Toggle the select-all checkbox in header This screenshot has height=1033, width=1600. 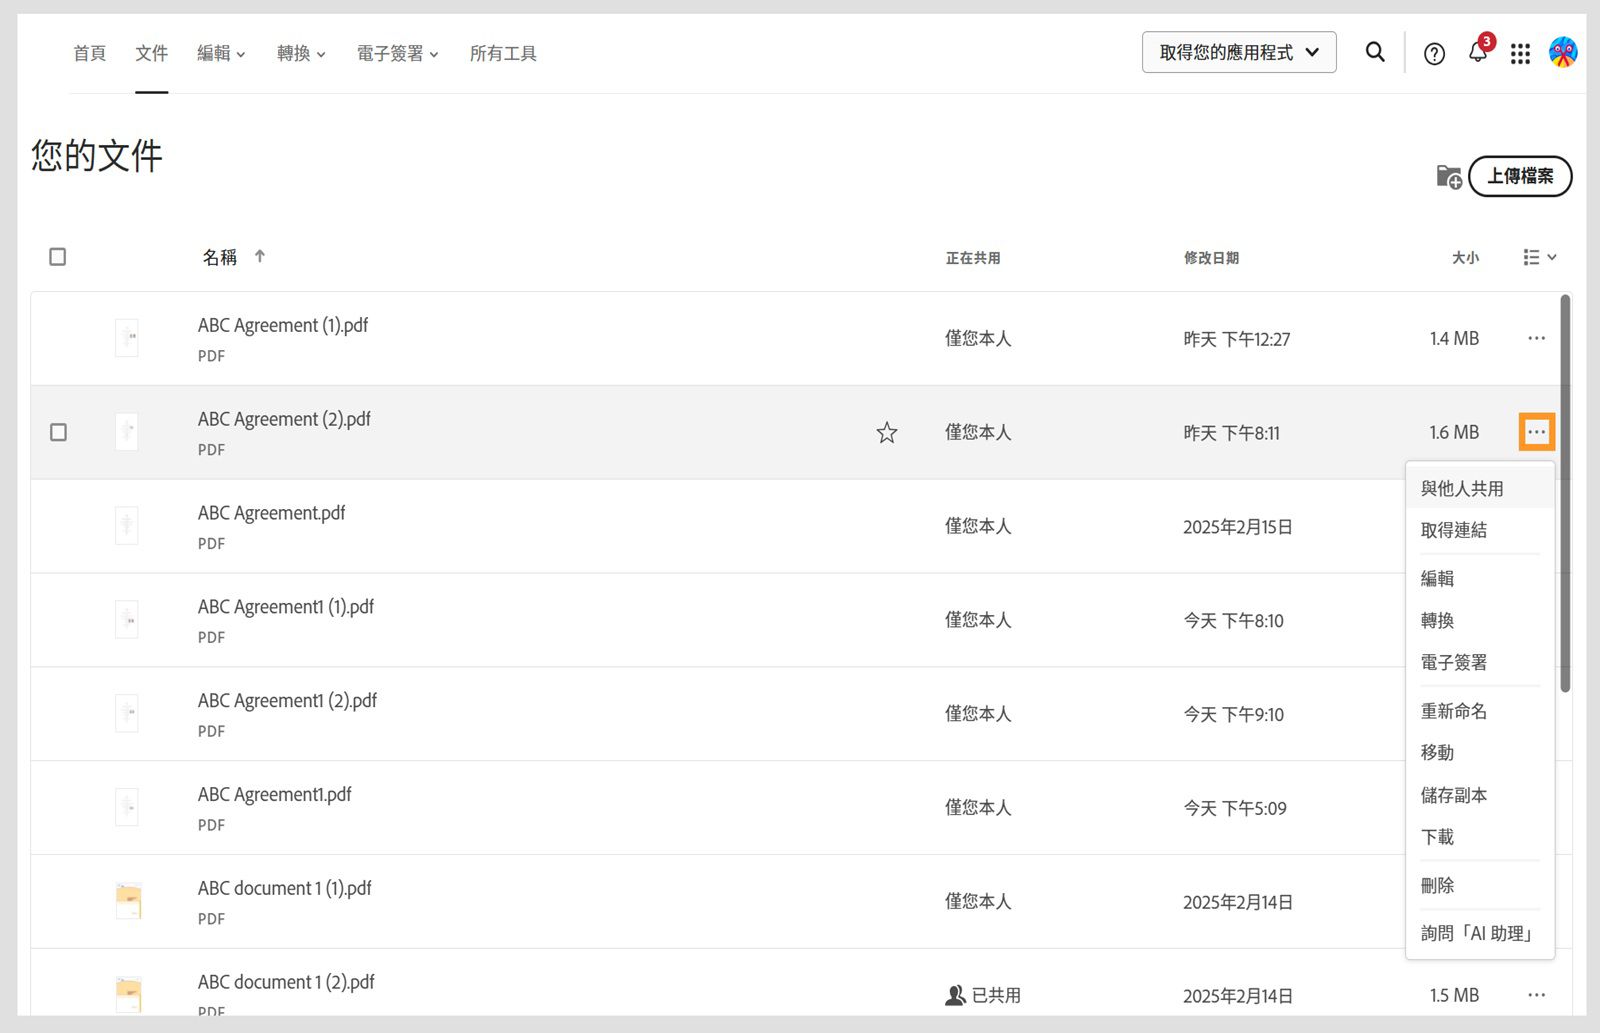click(x=58, y=257)
